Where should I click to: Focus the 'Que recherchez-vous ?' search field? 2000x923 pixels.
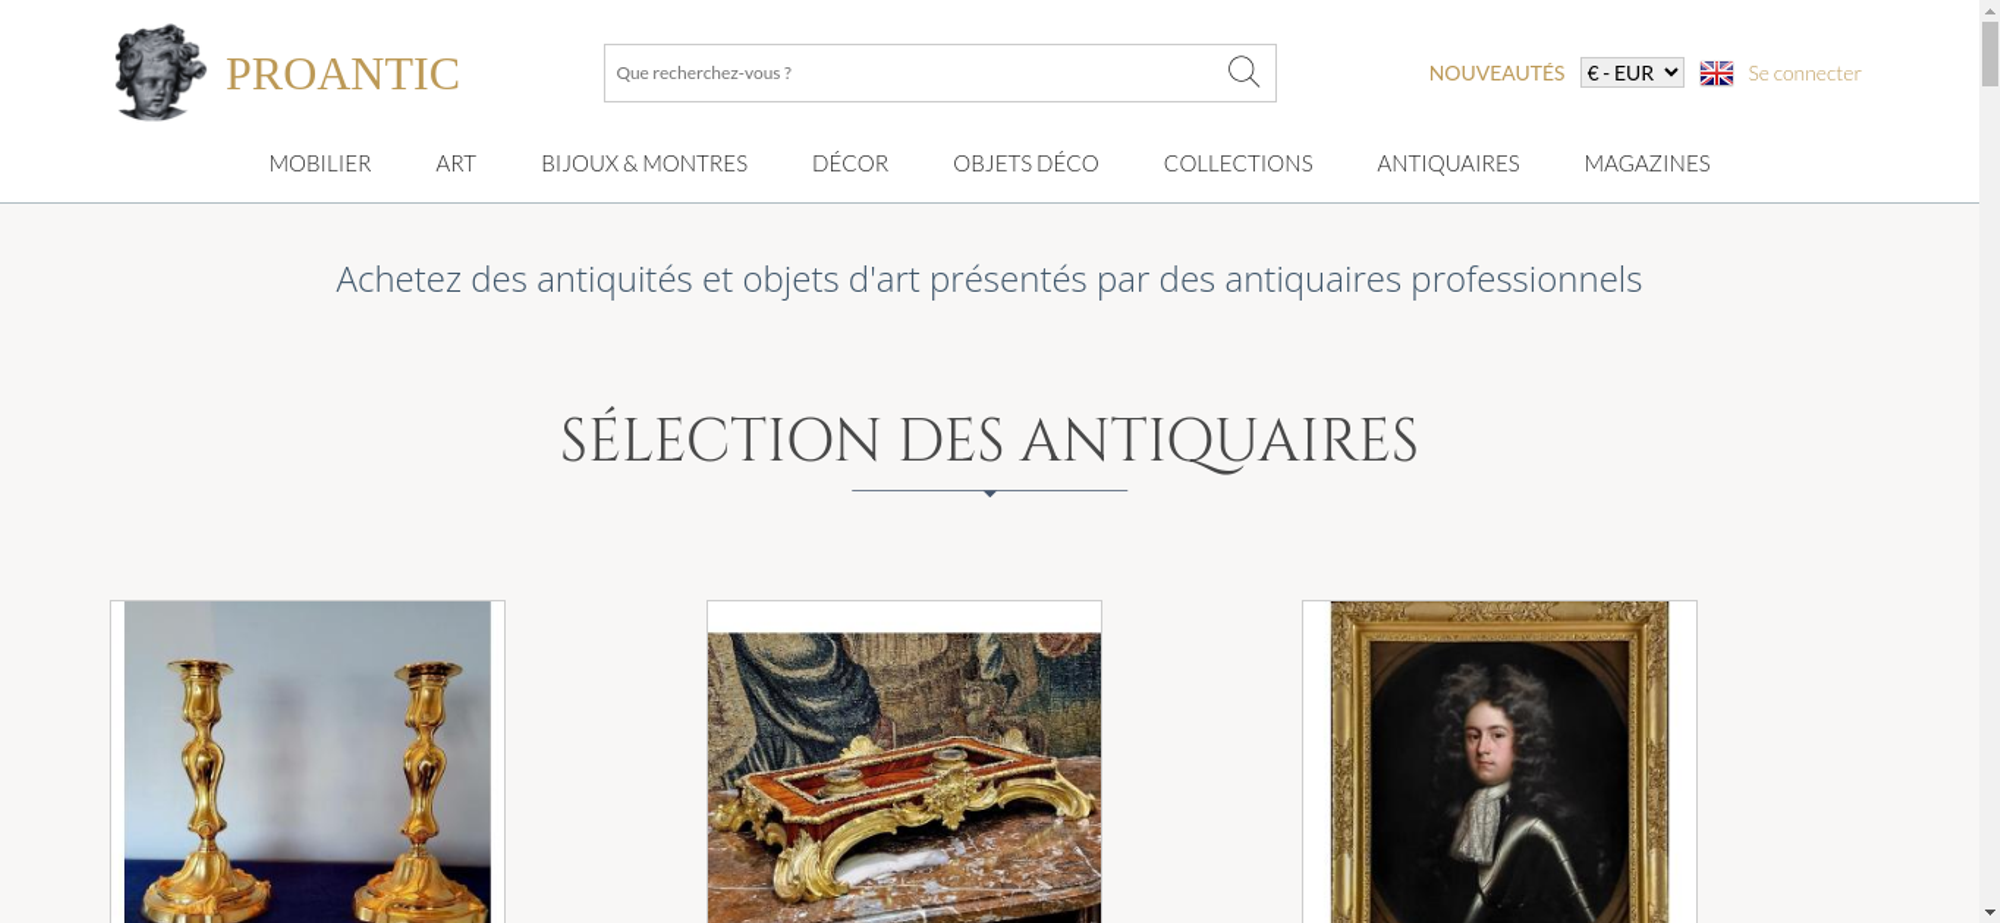pyautogui.click(x=912, y=73)
